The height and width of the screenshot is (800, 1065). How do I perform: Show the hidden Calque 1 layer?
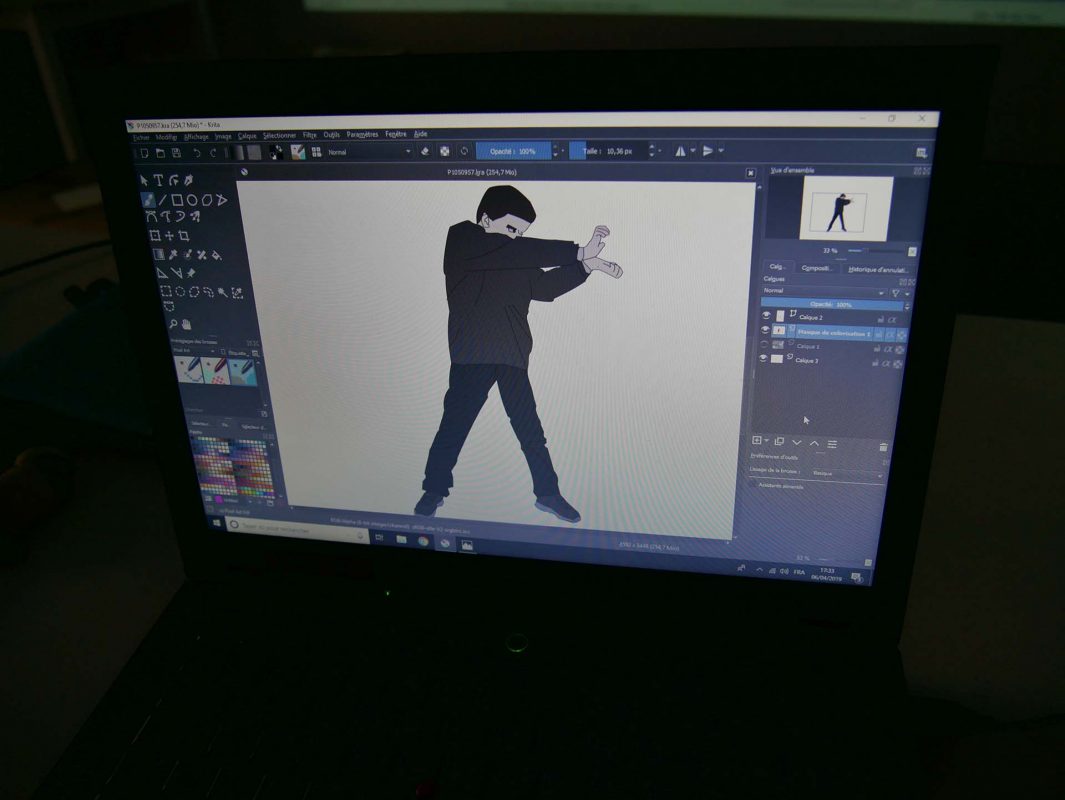(x=766, y=344)
